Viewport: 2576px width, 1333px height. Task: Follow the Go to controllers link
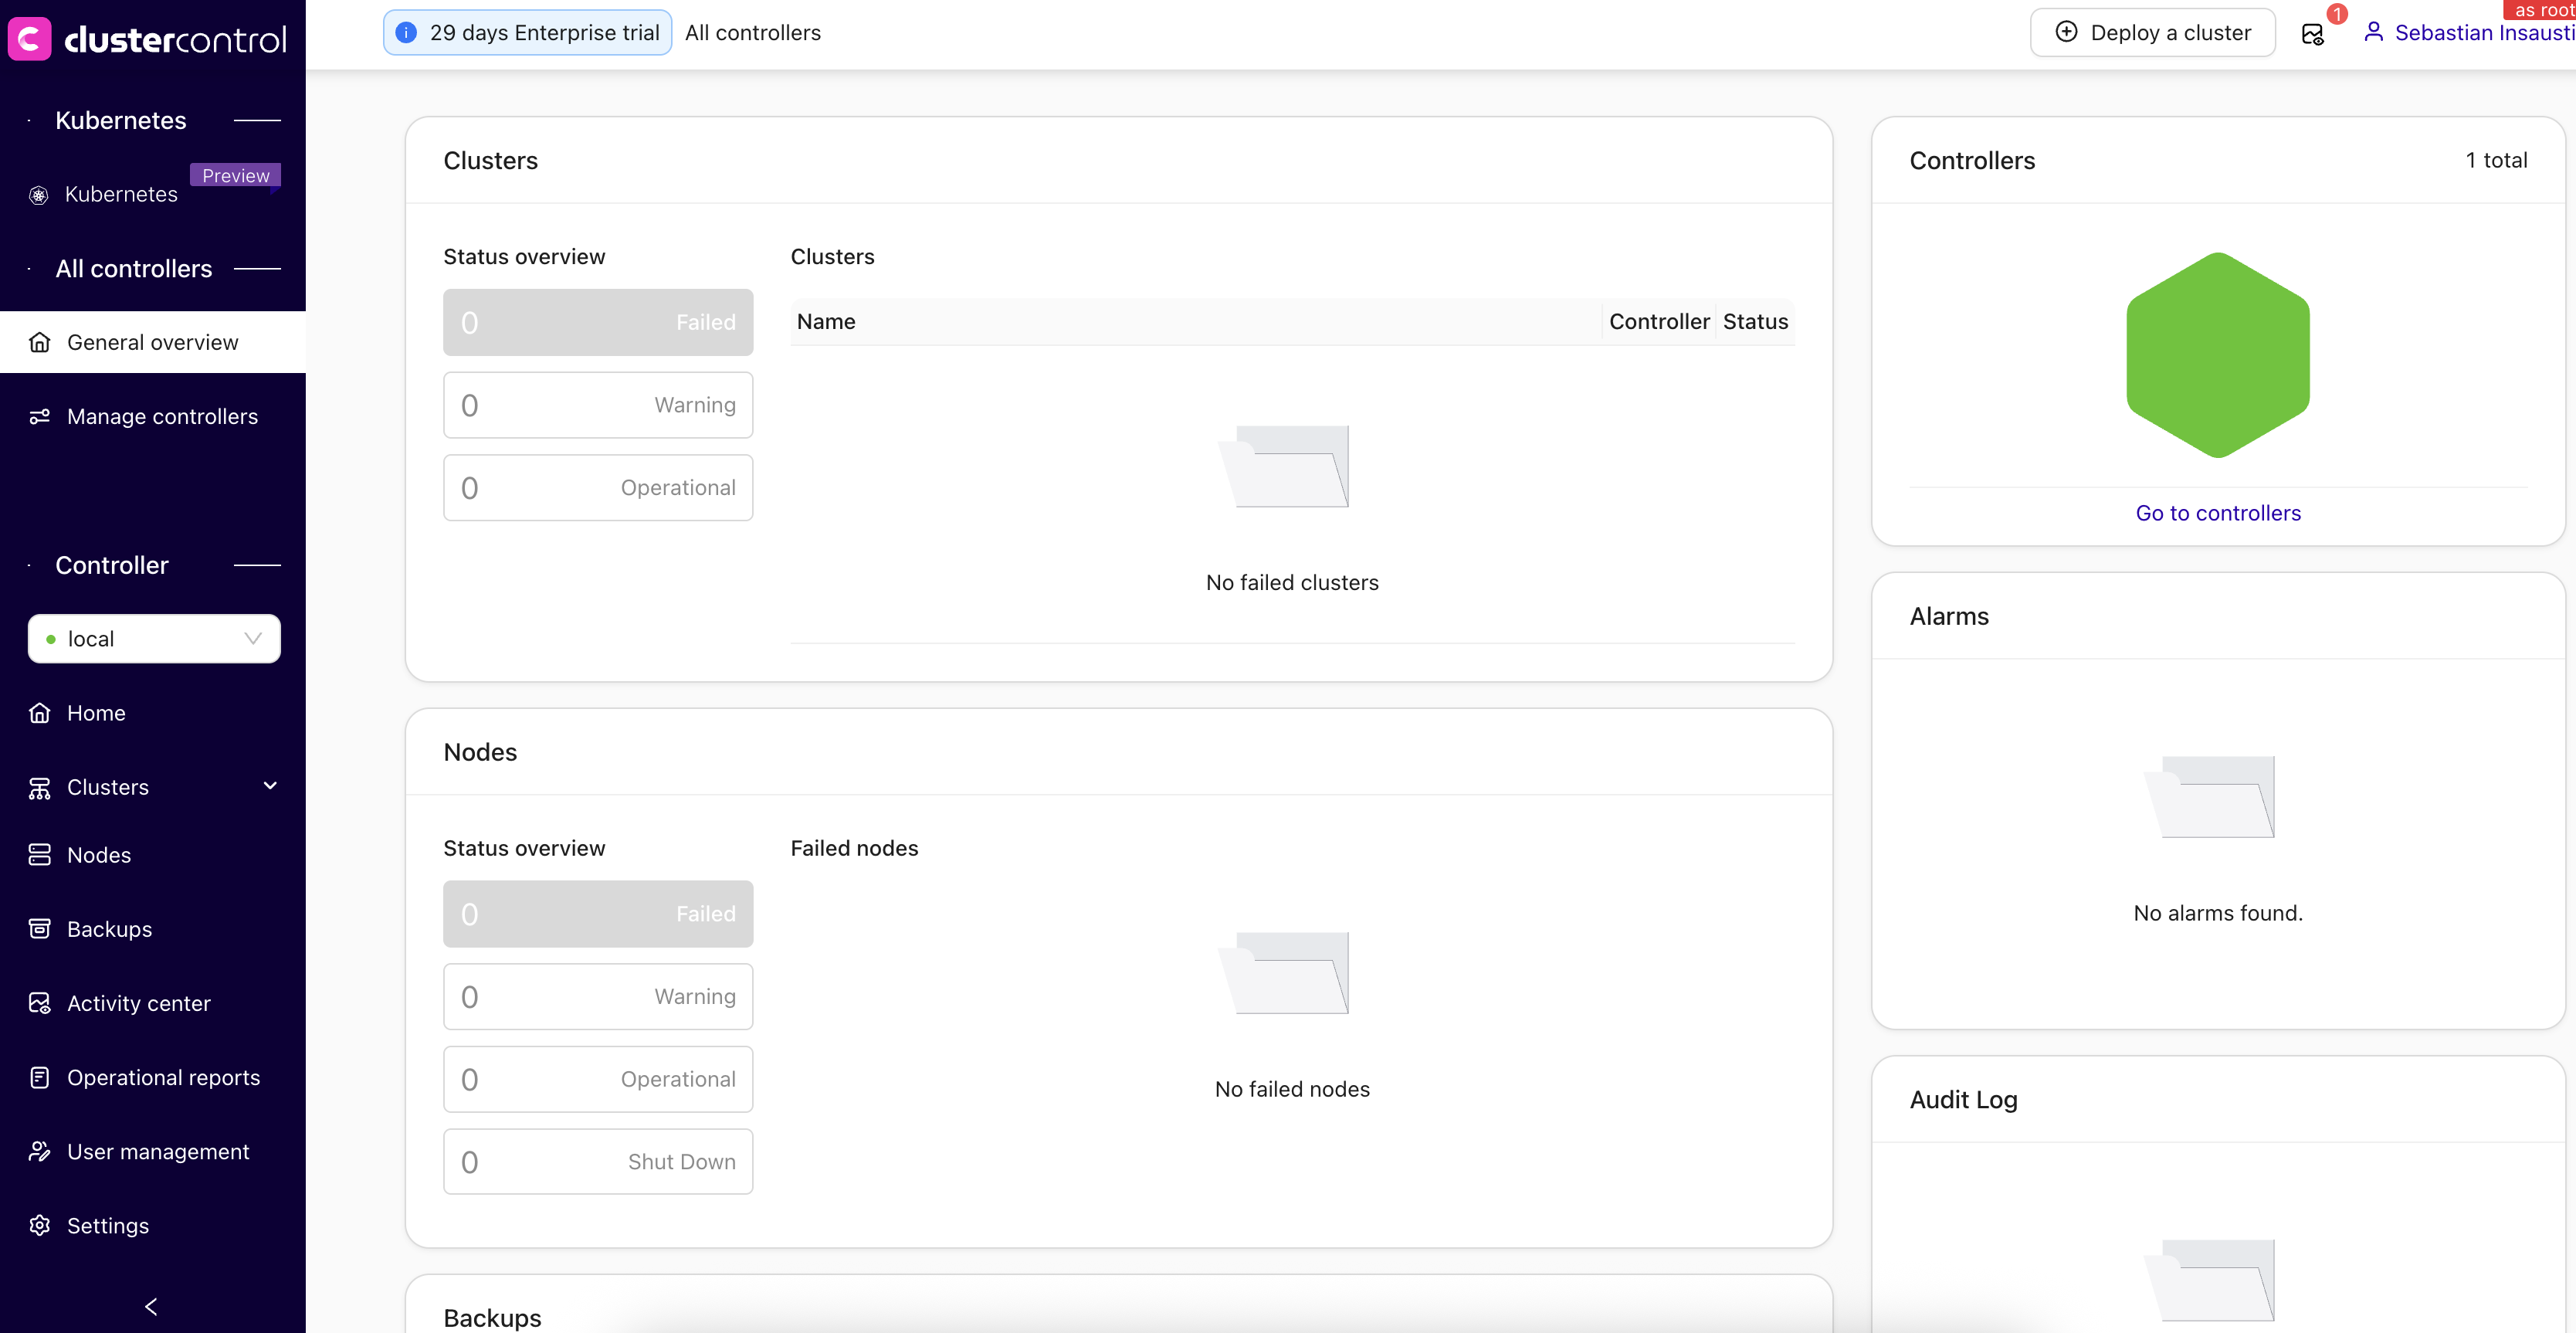coord(2217,513)
